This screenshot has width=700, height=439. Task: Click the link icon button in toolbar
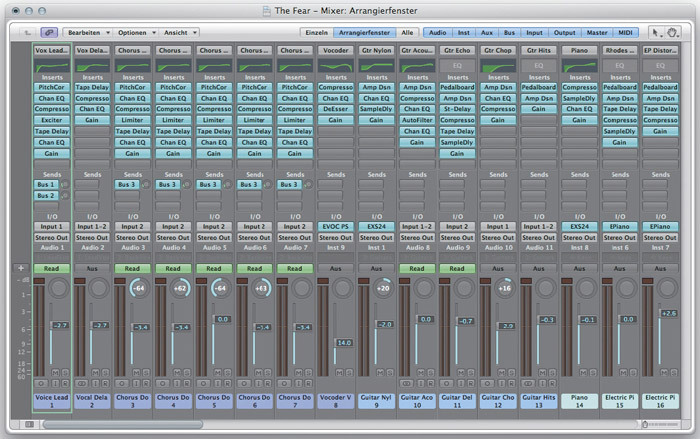(x=48, y=33)
